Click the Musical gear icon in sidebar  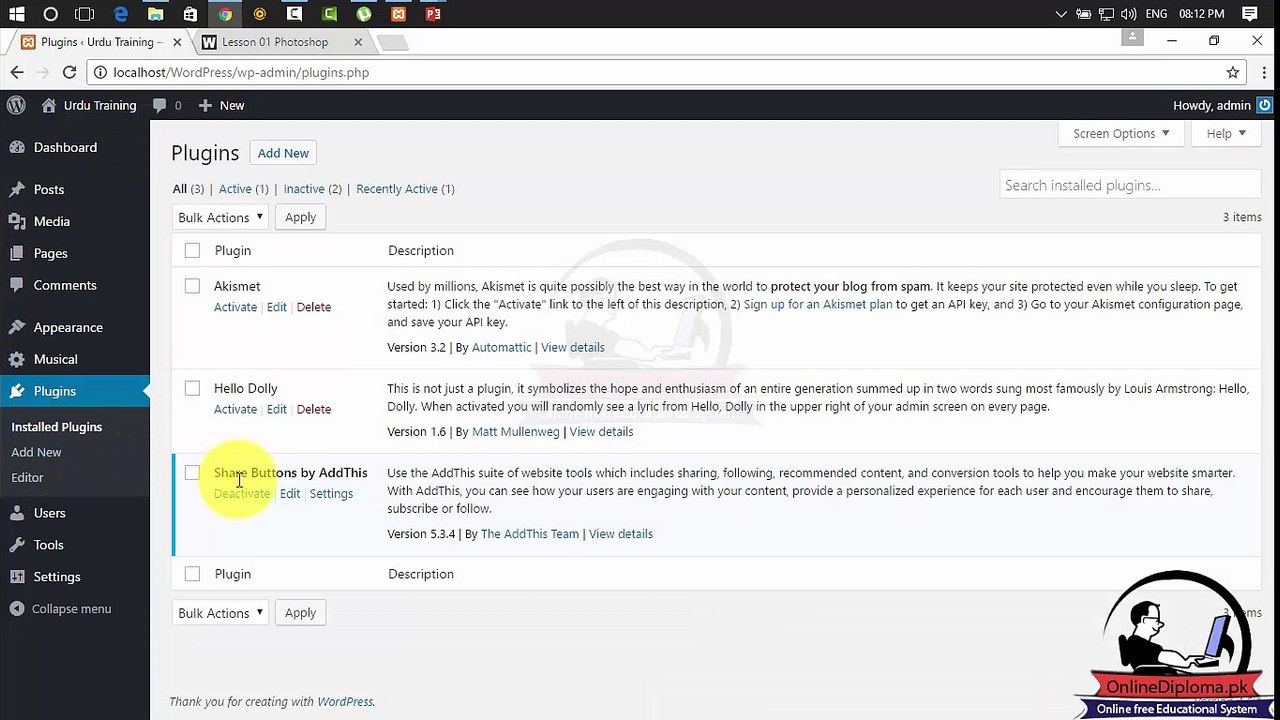(x=17, y=359)
